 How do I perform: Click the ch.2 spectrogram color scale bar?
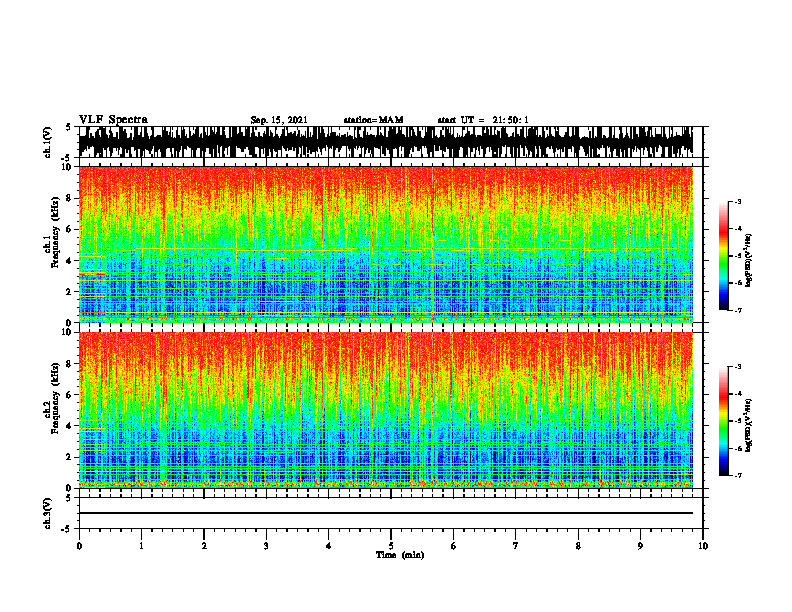[x=724, y=421]
